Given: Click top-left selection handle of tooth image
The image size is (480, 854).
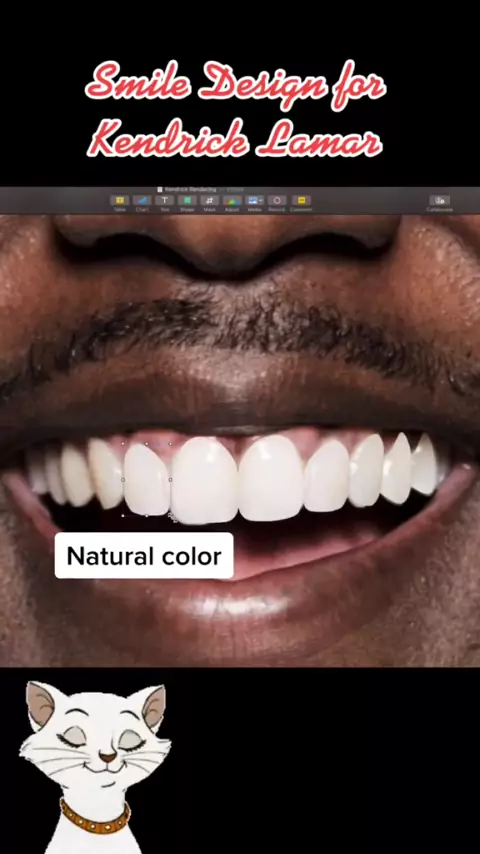Looking at the screenshot, I should point(123,444).
